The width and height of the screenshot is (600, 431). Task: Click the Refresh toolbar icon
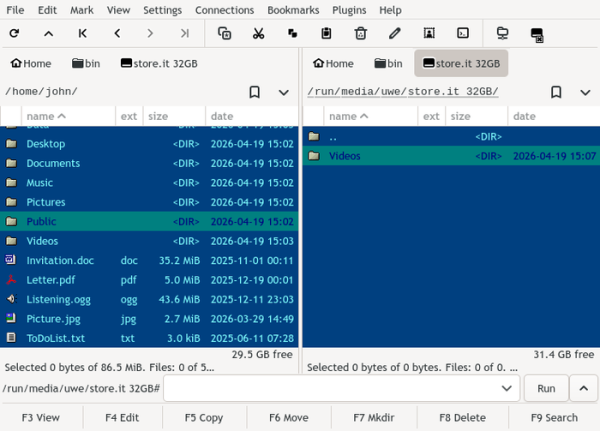coord(15,33)
